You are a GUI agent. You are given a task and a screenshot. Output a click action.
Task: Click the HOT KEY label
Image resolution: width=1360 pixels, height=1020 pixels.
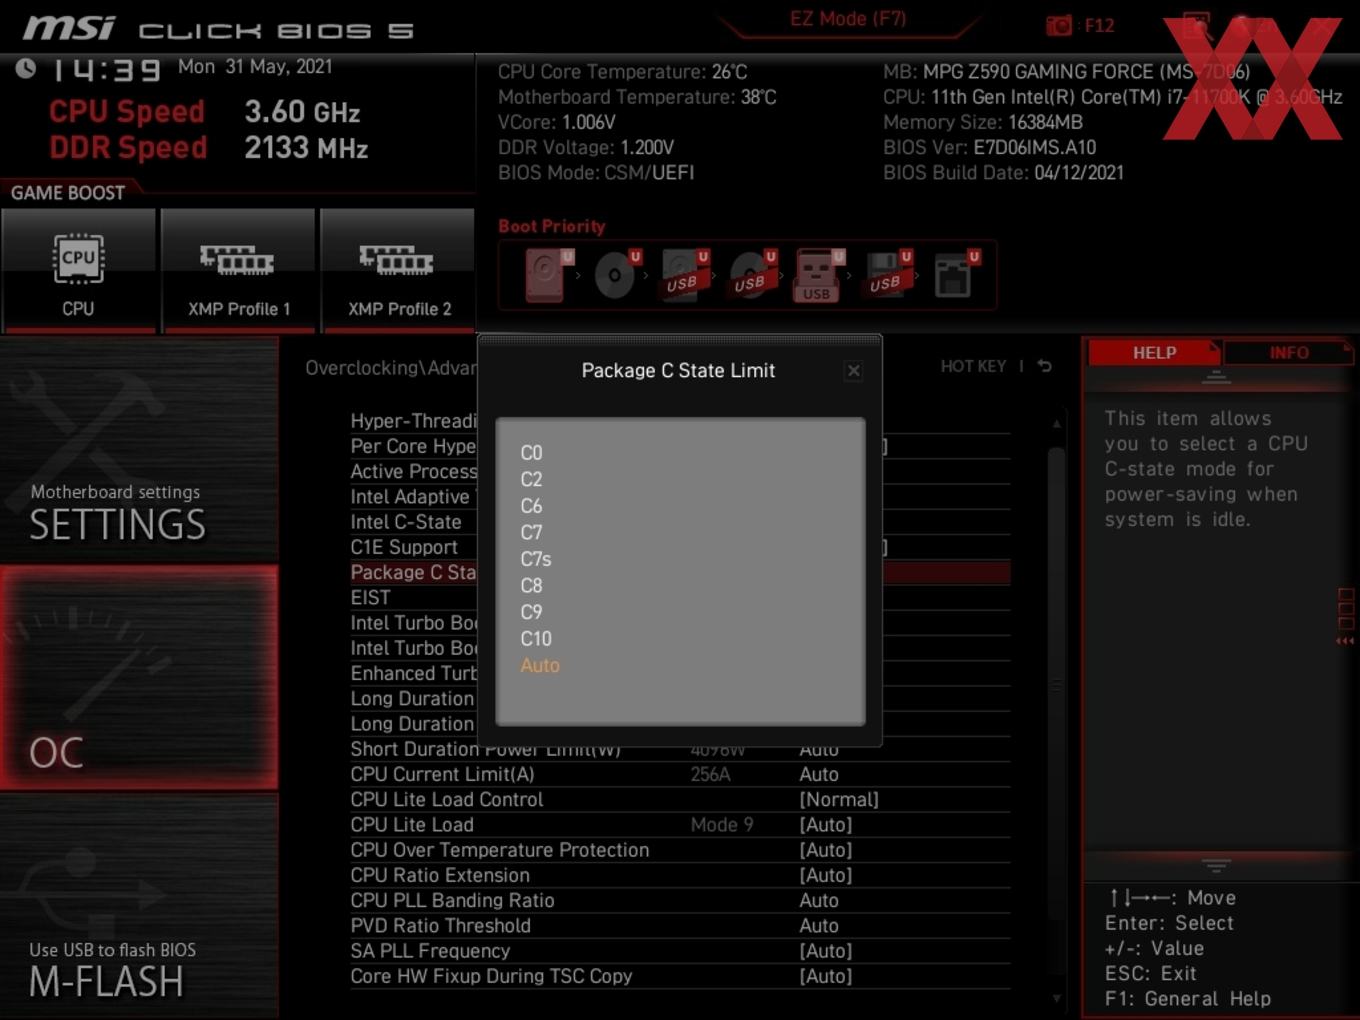point(973,366)
